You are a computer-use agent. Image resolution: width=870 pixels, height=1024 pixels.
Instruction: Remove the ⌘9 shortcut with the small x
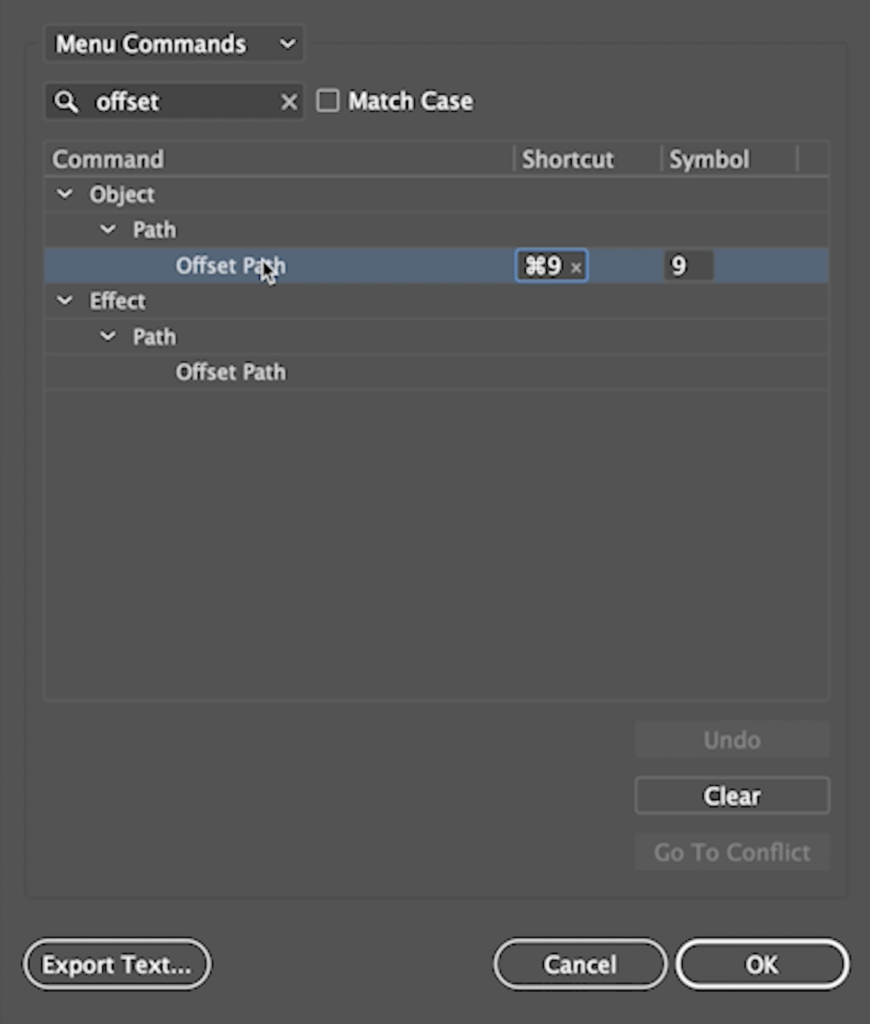pos(575,267)
